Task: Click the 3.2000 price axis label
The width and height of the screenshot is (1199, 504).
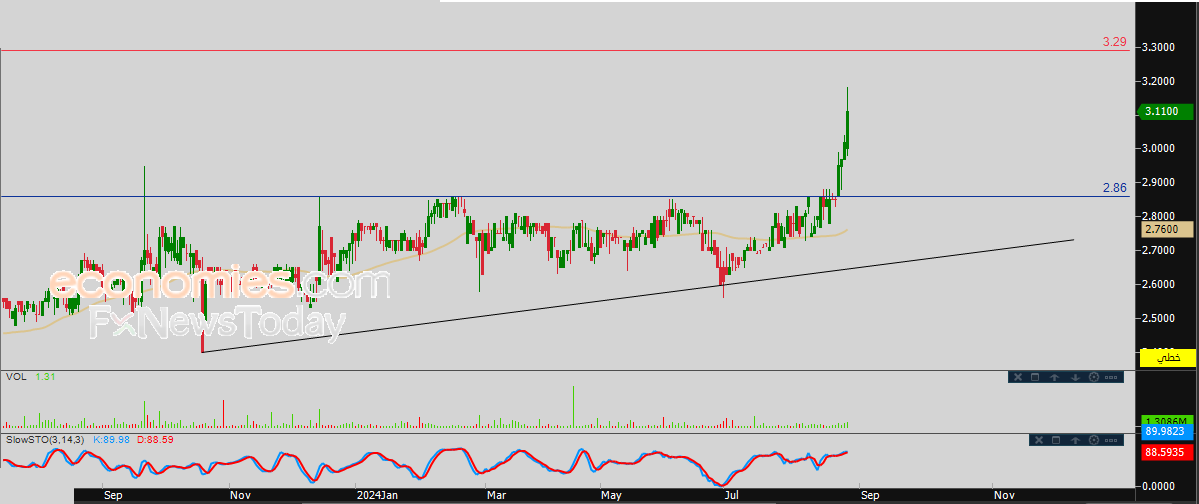Action: (1158, 80)
